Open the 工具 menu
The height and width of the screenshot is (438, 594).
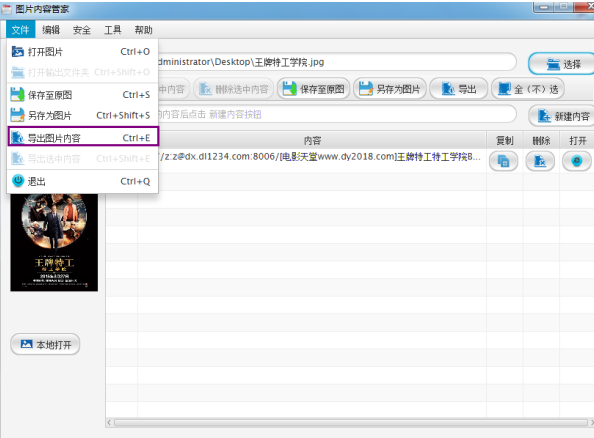pos(113,30)
